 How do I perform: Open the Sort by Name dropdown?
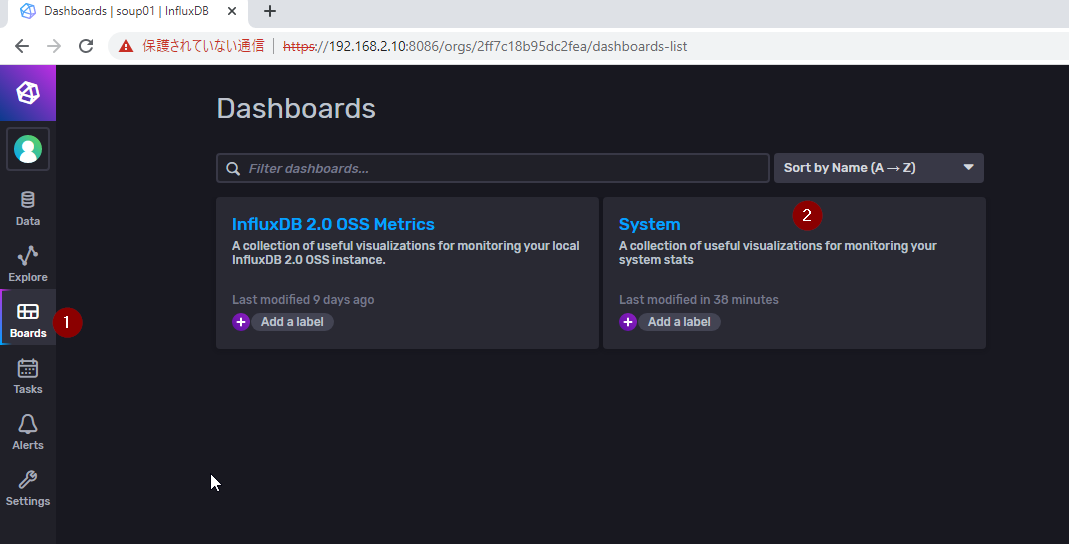[879, 168]
